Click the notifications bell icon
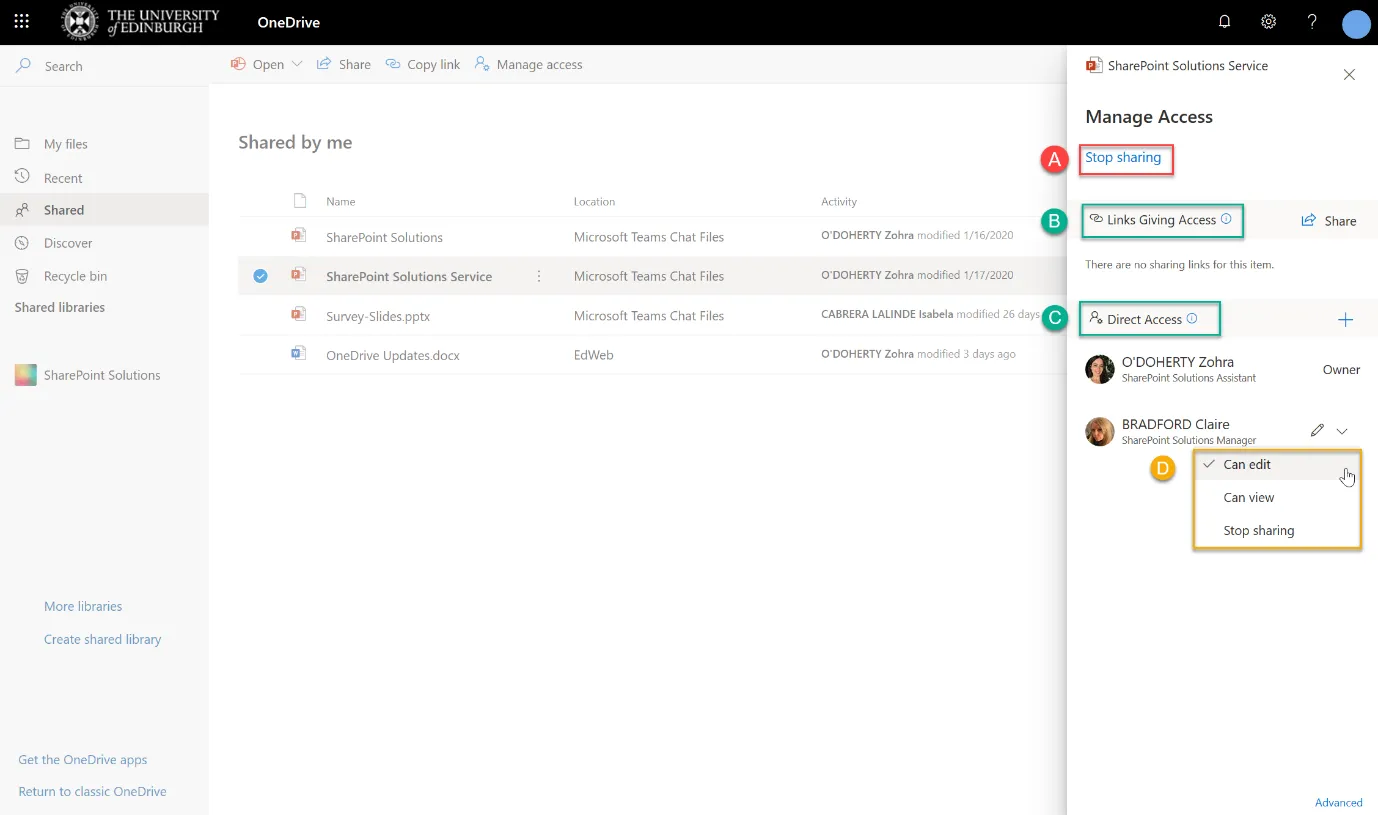1378x815 pixels. pyautogui.click(x=1224, y=21)
